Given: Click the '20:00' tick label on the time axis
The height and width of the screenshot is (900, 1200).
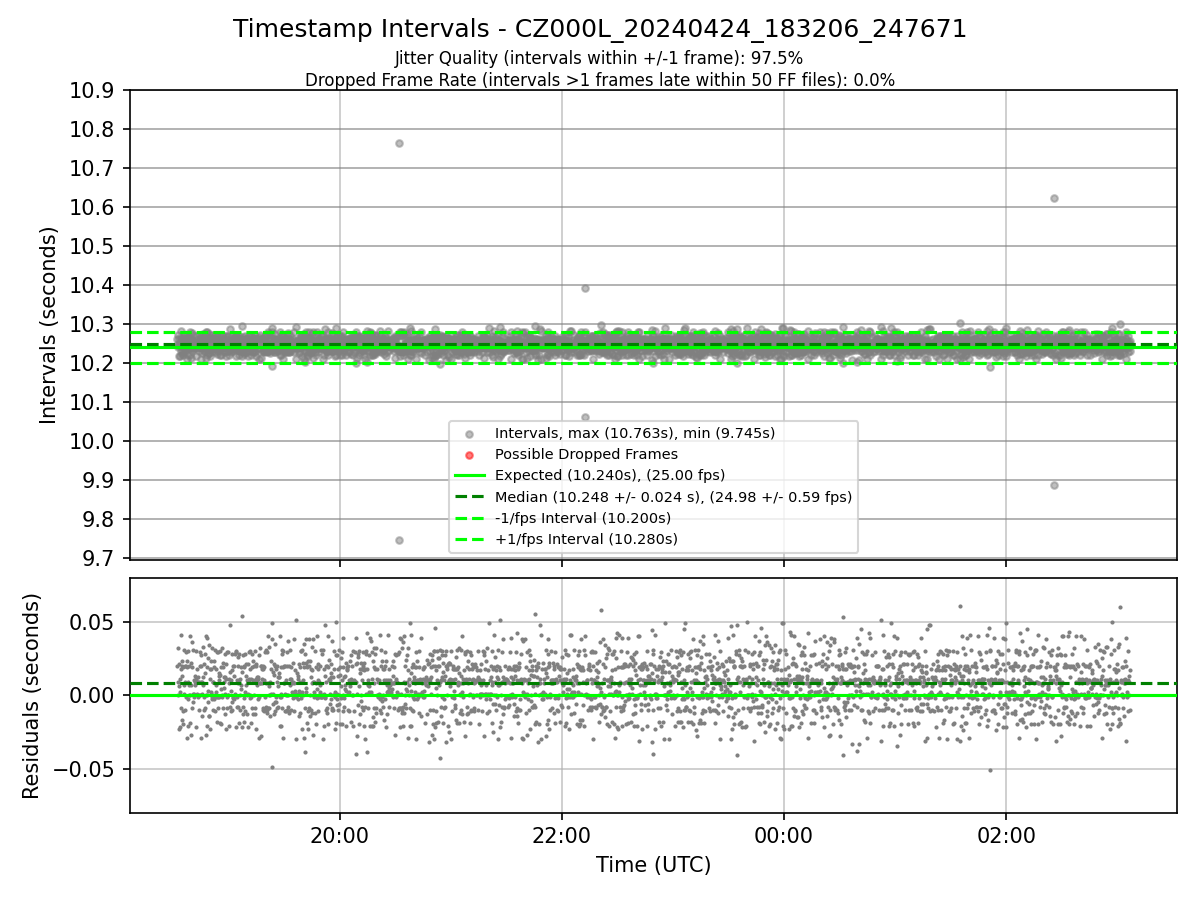Looking at the screenshot, I should click(x=340, y=835).
